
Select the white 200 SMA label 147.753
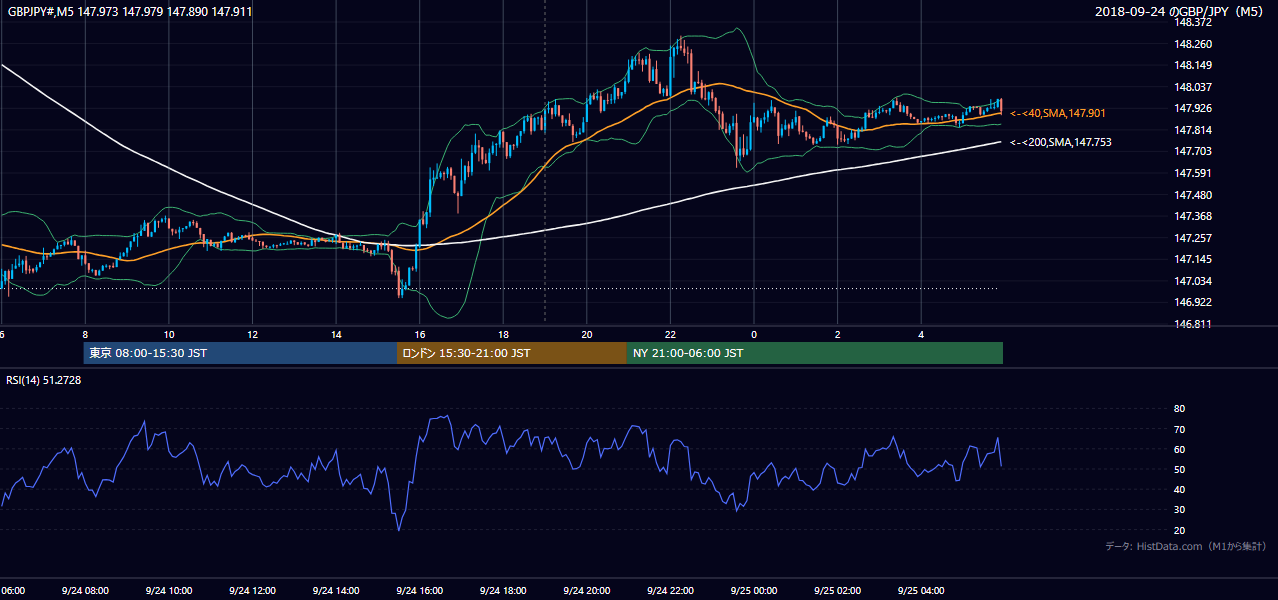point(1060,142)
